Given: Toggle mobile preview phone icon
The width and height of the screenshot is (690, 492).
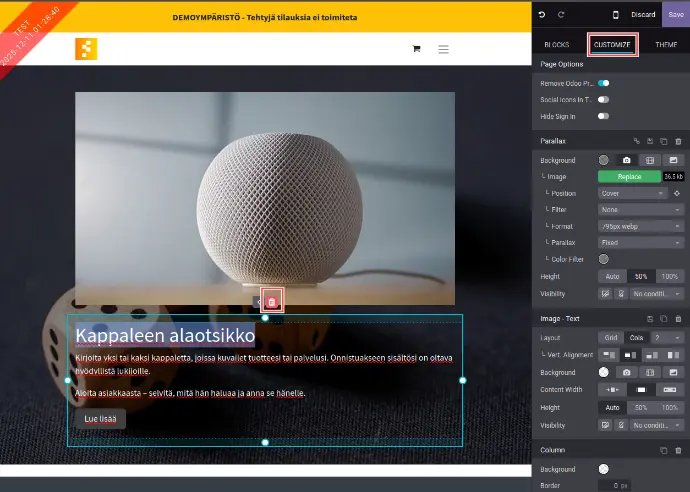Looking at the screenshot, I should (x=615, y=15).
